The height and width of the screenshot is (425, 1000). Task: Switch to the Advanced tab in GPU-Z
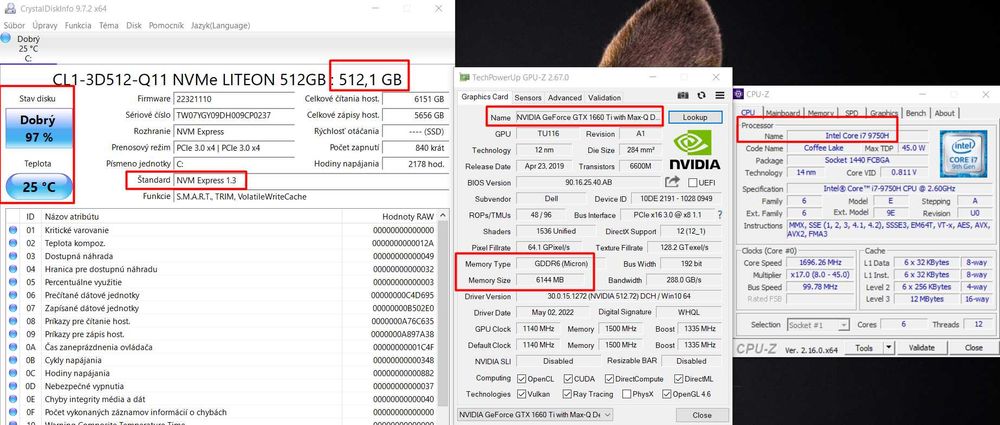coord(564,98)
